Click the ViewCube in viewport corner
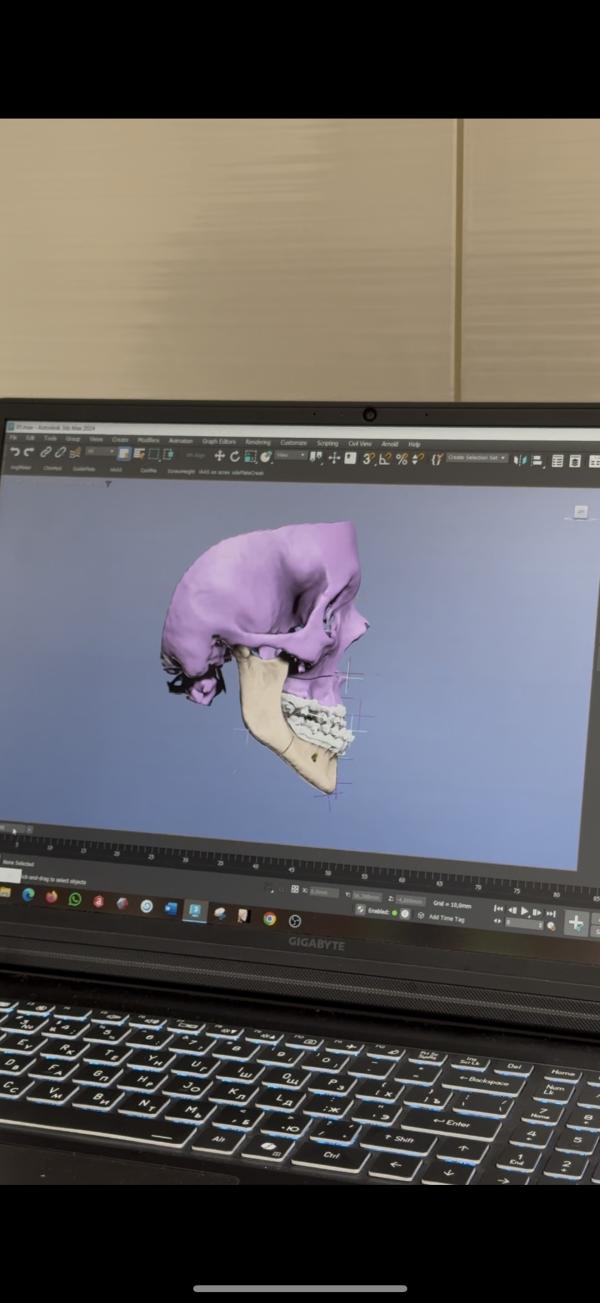600x1303 pixels. (580, 512)
